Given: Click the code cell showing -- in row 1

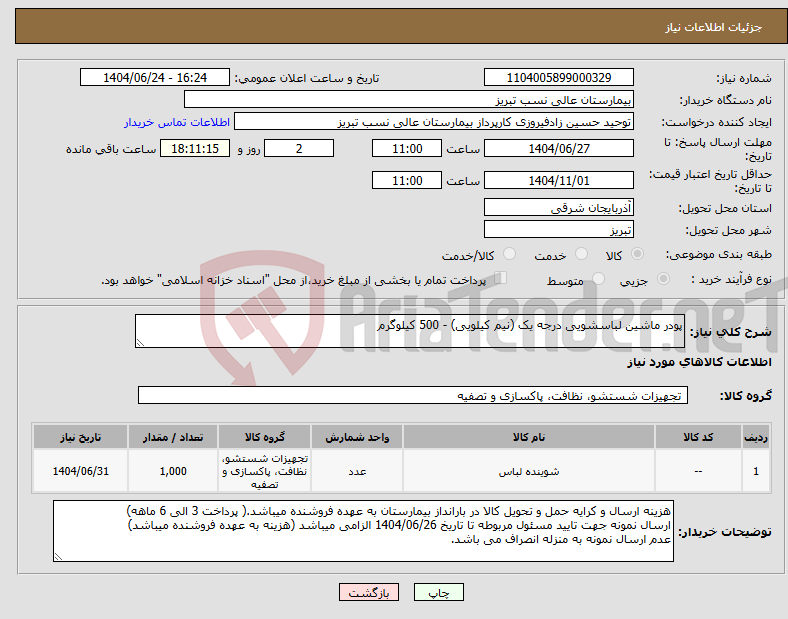Looking at the screenshot, I should click(698, 471).
